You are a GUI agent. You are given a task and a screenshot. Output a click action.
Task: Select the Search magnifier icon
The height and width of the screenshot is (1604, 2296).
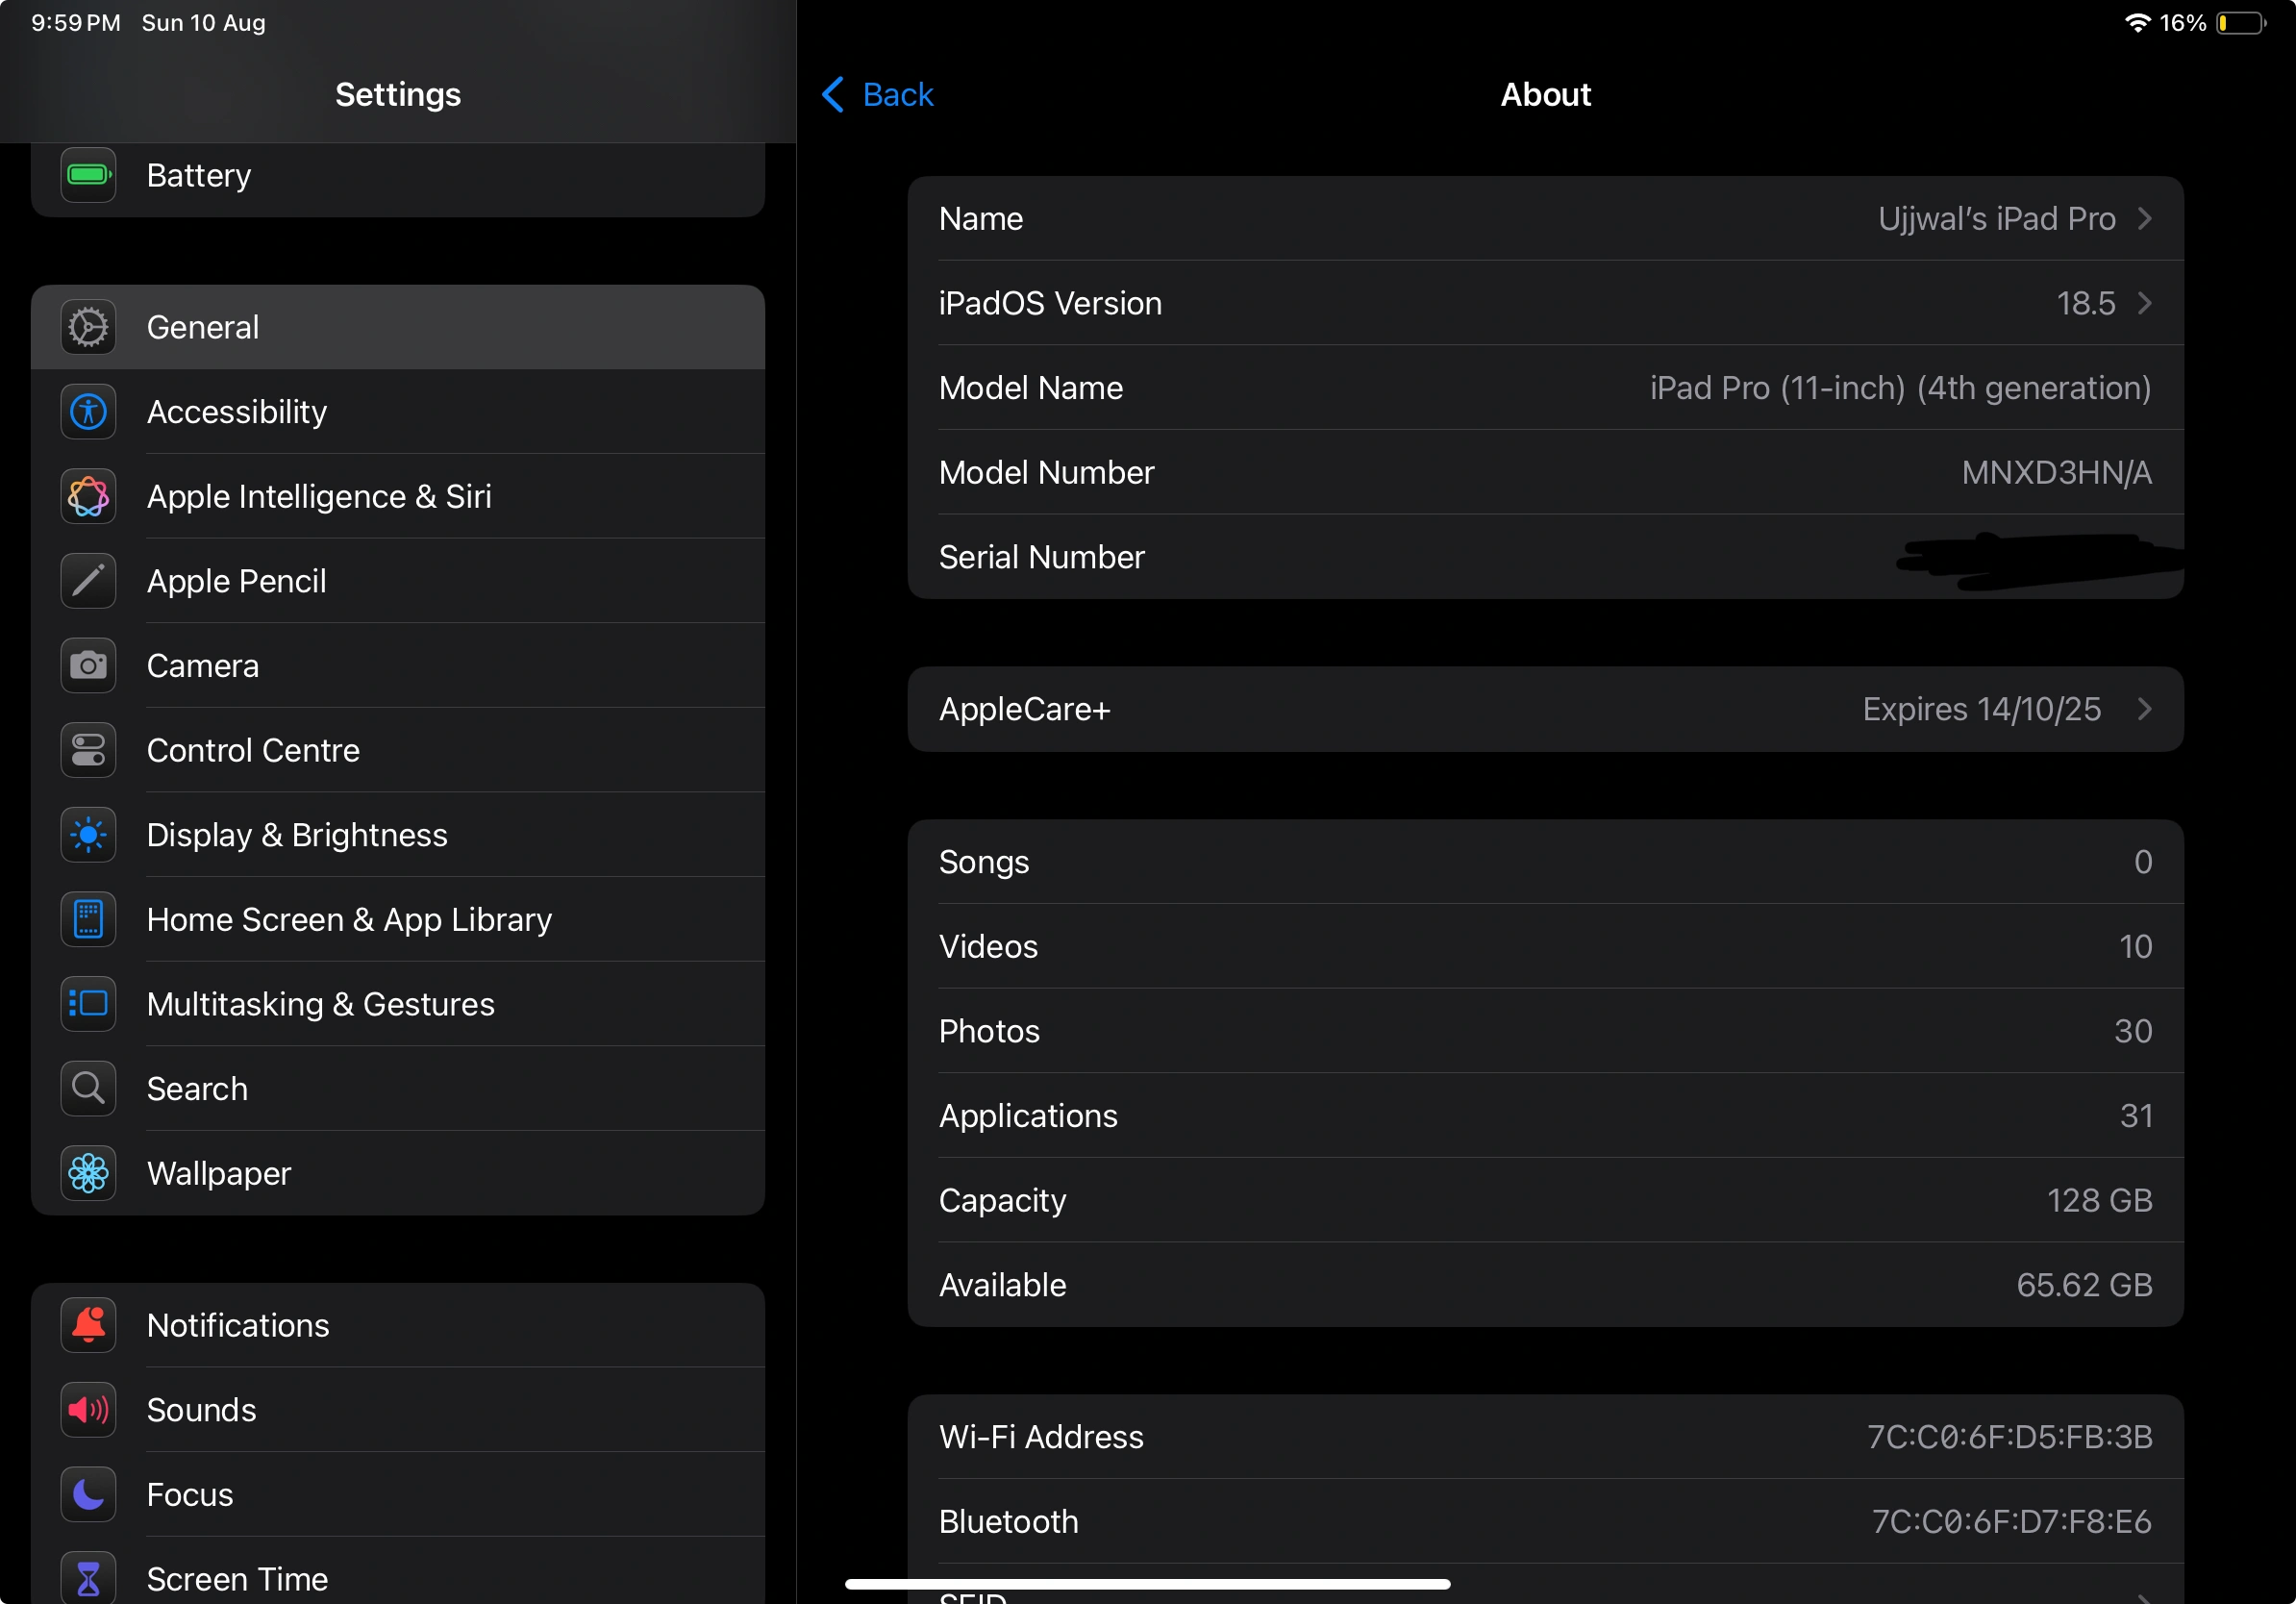pyautogui.click(x=88, y=1088)
